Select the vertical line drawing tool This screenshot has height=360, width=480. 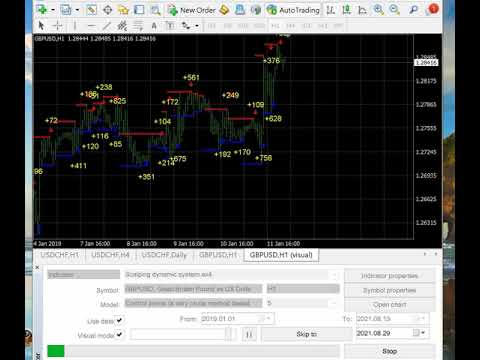point(75,26)
